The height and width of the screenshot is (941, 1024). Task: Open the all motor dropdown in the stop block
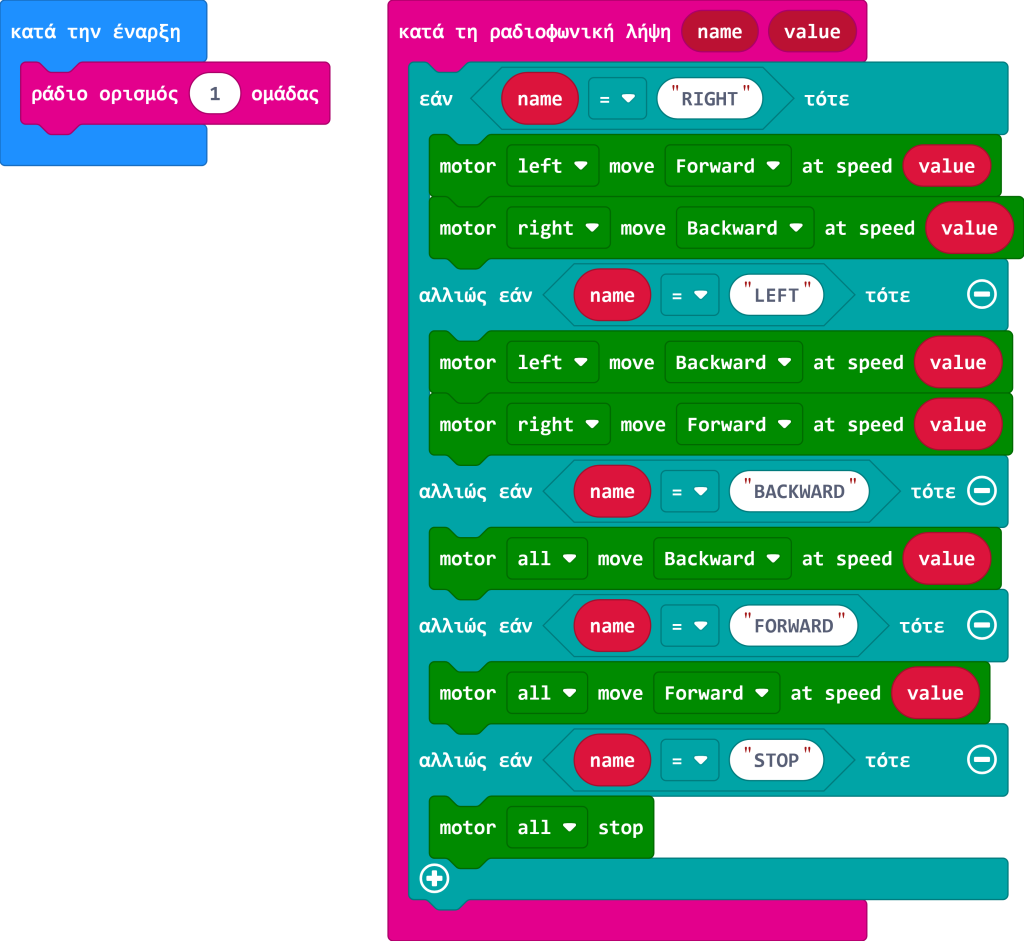click(547, 827)
